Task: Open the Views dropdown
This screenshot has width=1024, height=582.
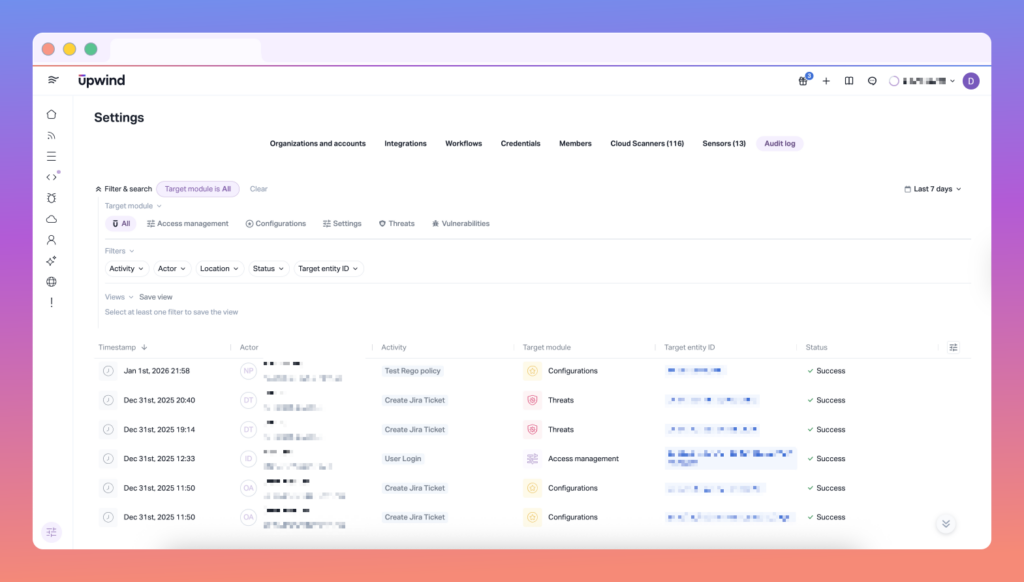Action: pos(117,296)
